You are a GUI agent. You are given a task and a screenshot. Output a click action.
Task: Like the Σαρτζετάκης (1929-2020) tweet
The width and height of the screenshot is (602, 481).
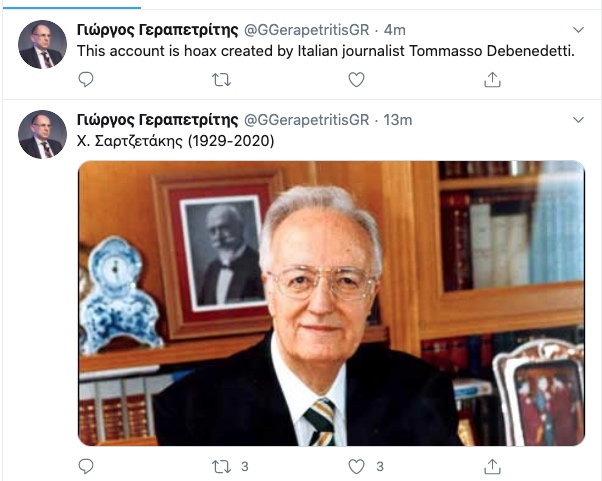(x=356, y=466)
